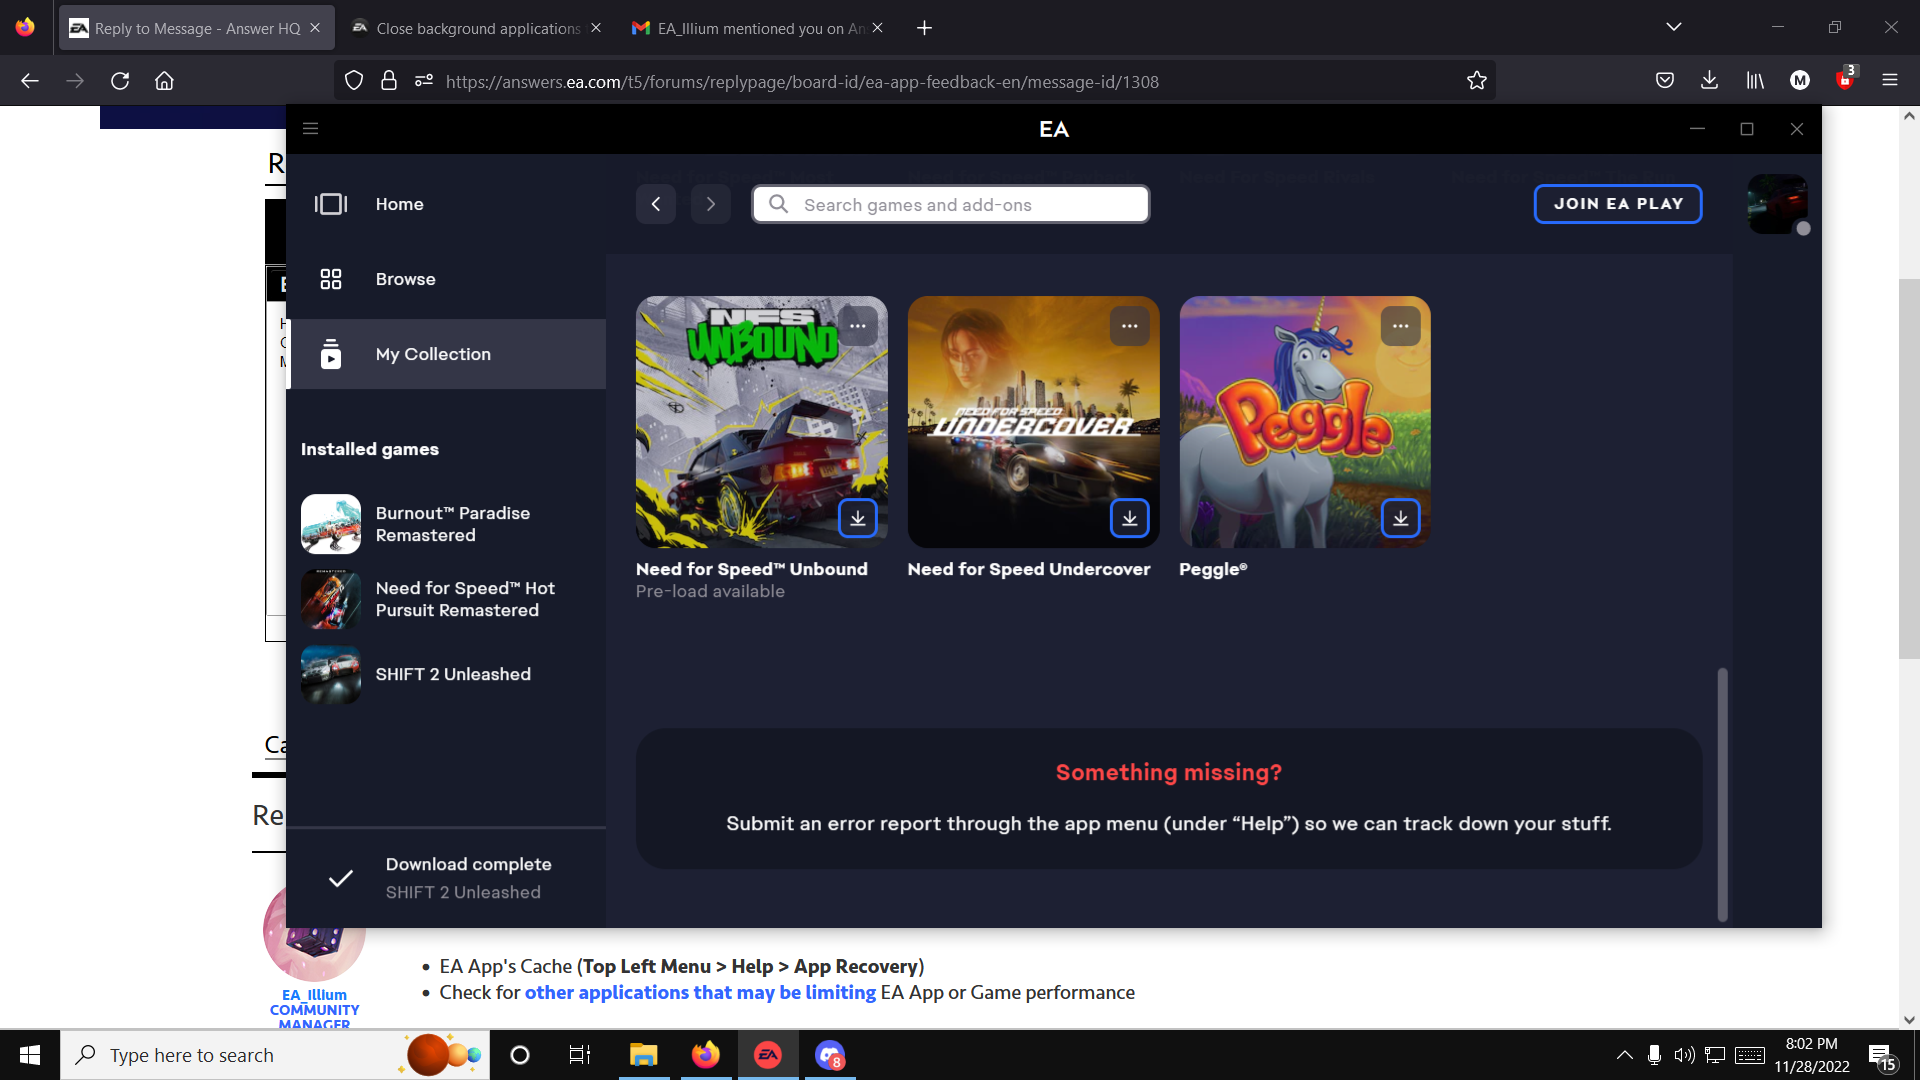This screenshot has width=1920, height=1080.
Task: Click the search magnifier icon
Action: [x=778, y=204]
